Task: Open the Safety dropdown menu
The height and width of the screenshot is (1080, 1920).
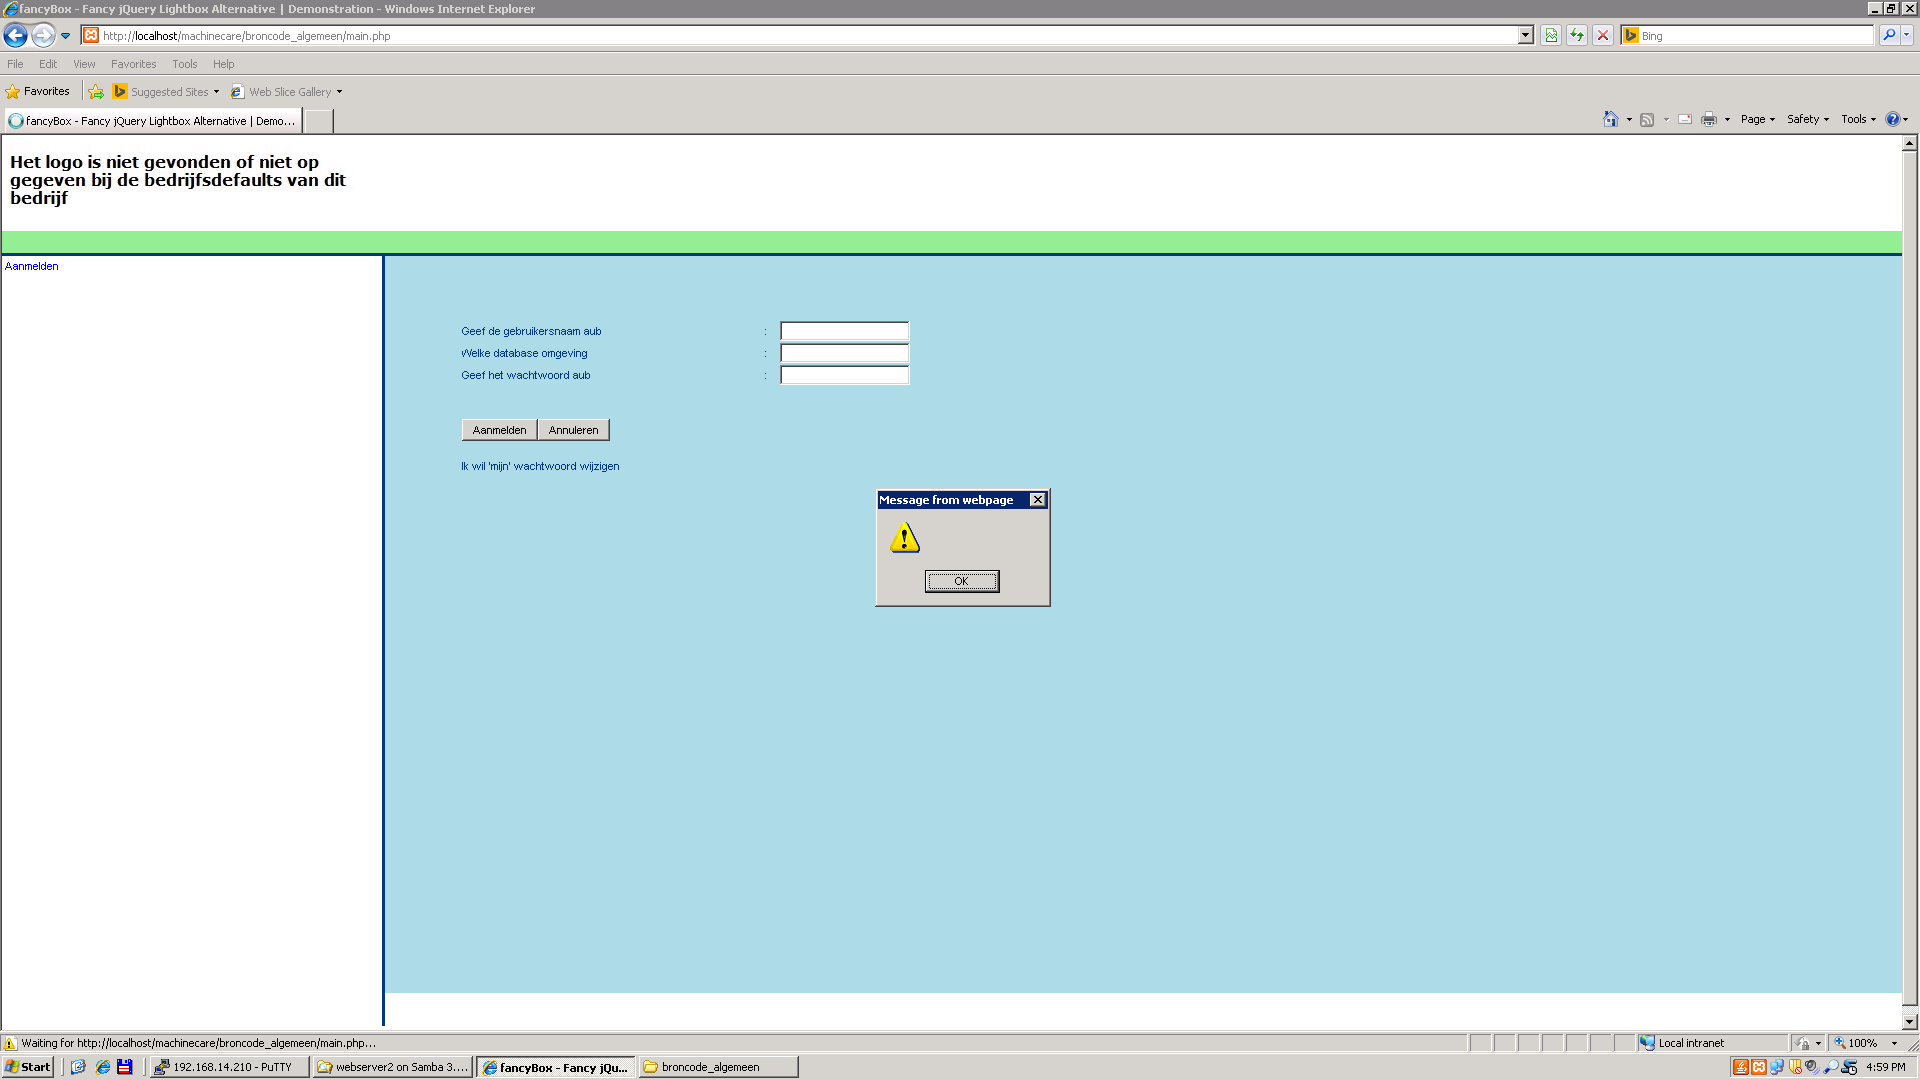Action: pyautogui.click(x=1808, y=119)
